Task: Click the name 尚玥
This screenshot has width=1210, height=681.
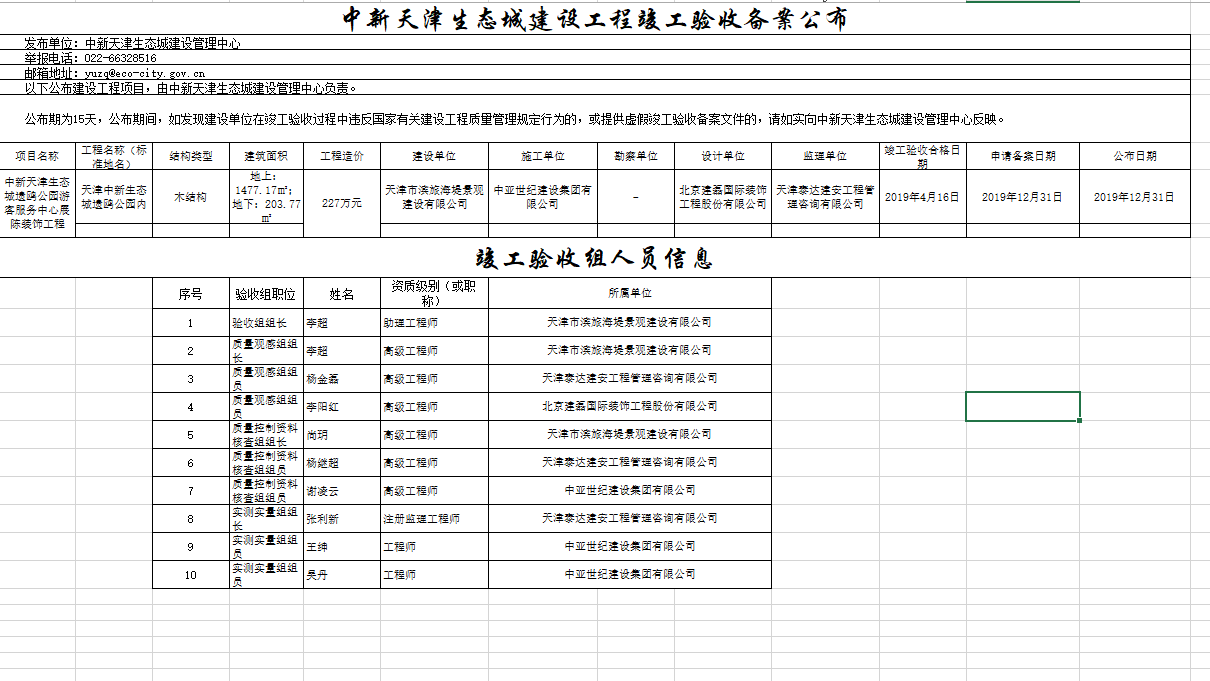Action: coord(342,435)
